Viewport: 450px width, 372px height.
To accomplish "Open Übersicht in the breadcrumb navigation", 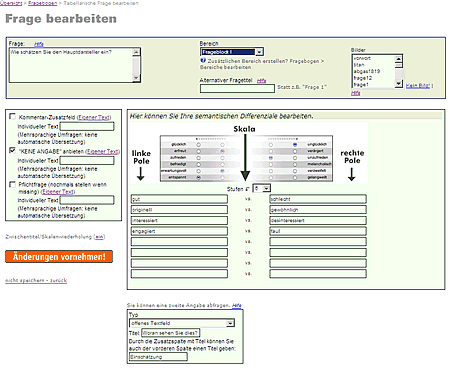I will tap(11, 3).
